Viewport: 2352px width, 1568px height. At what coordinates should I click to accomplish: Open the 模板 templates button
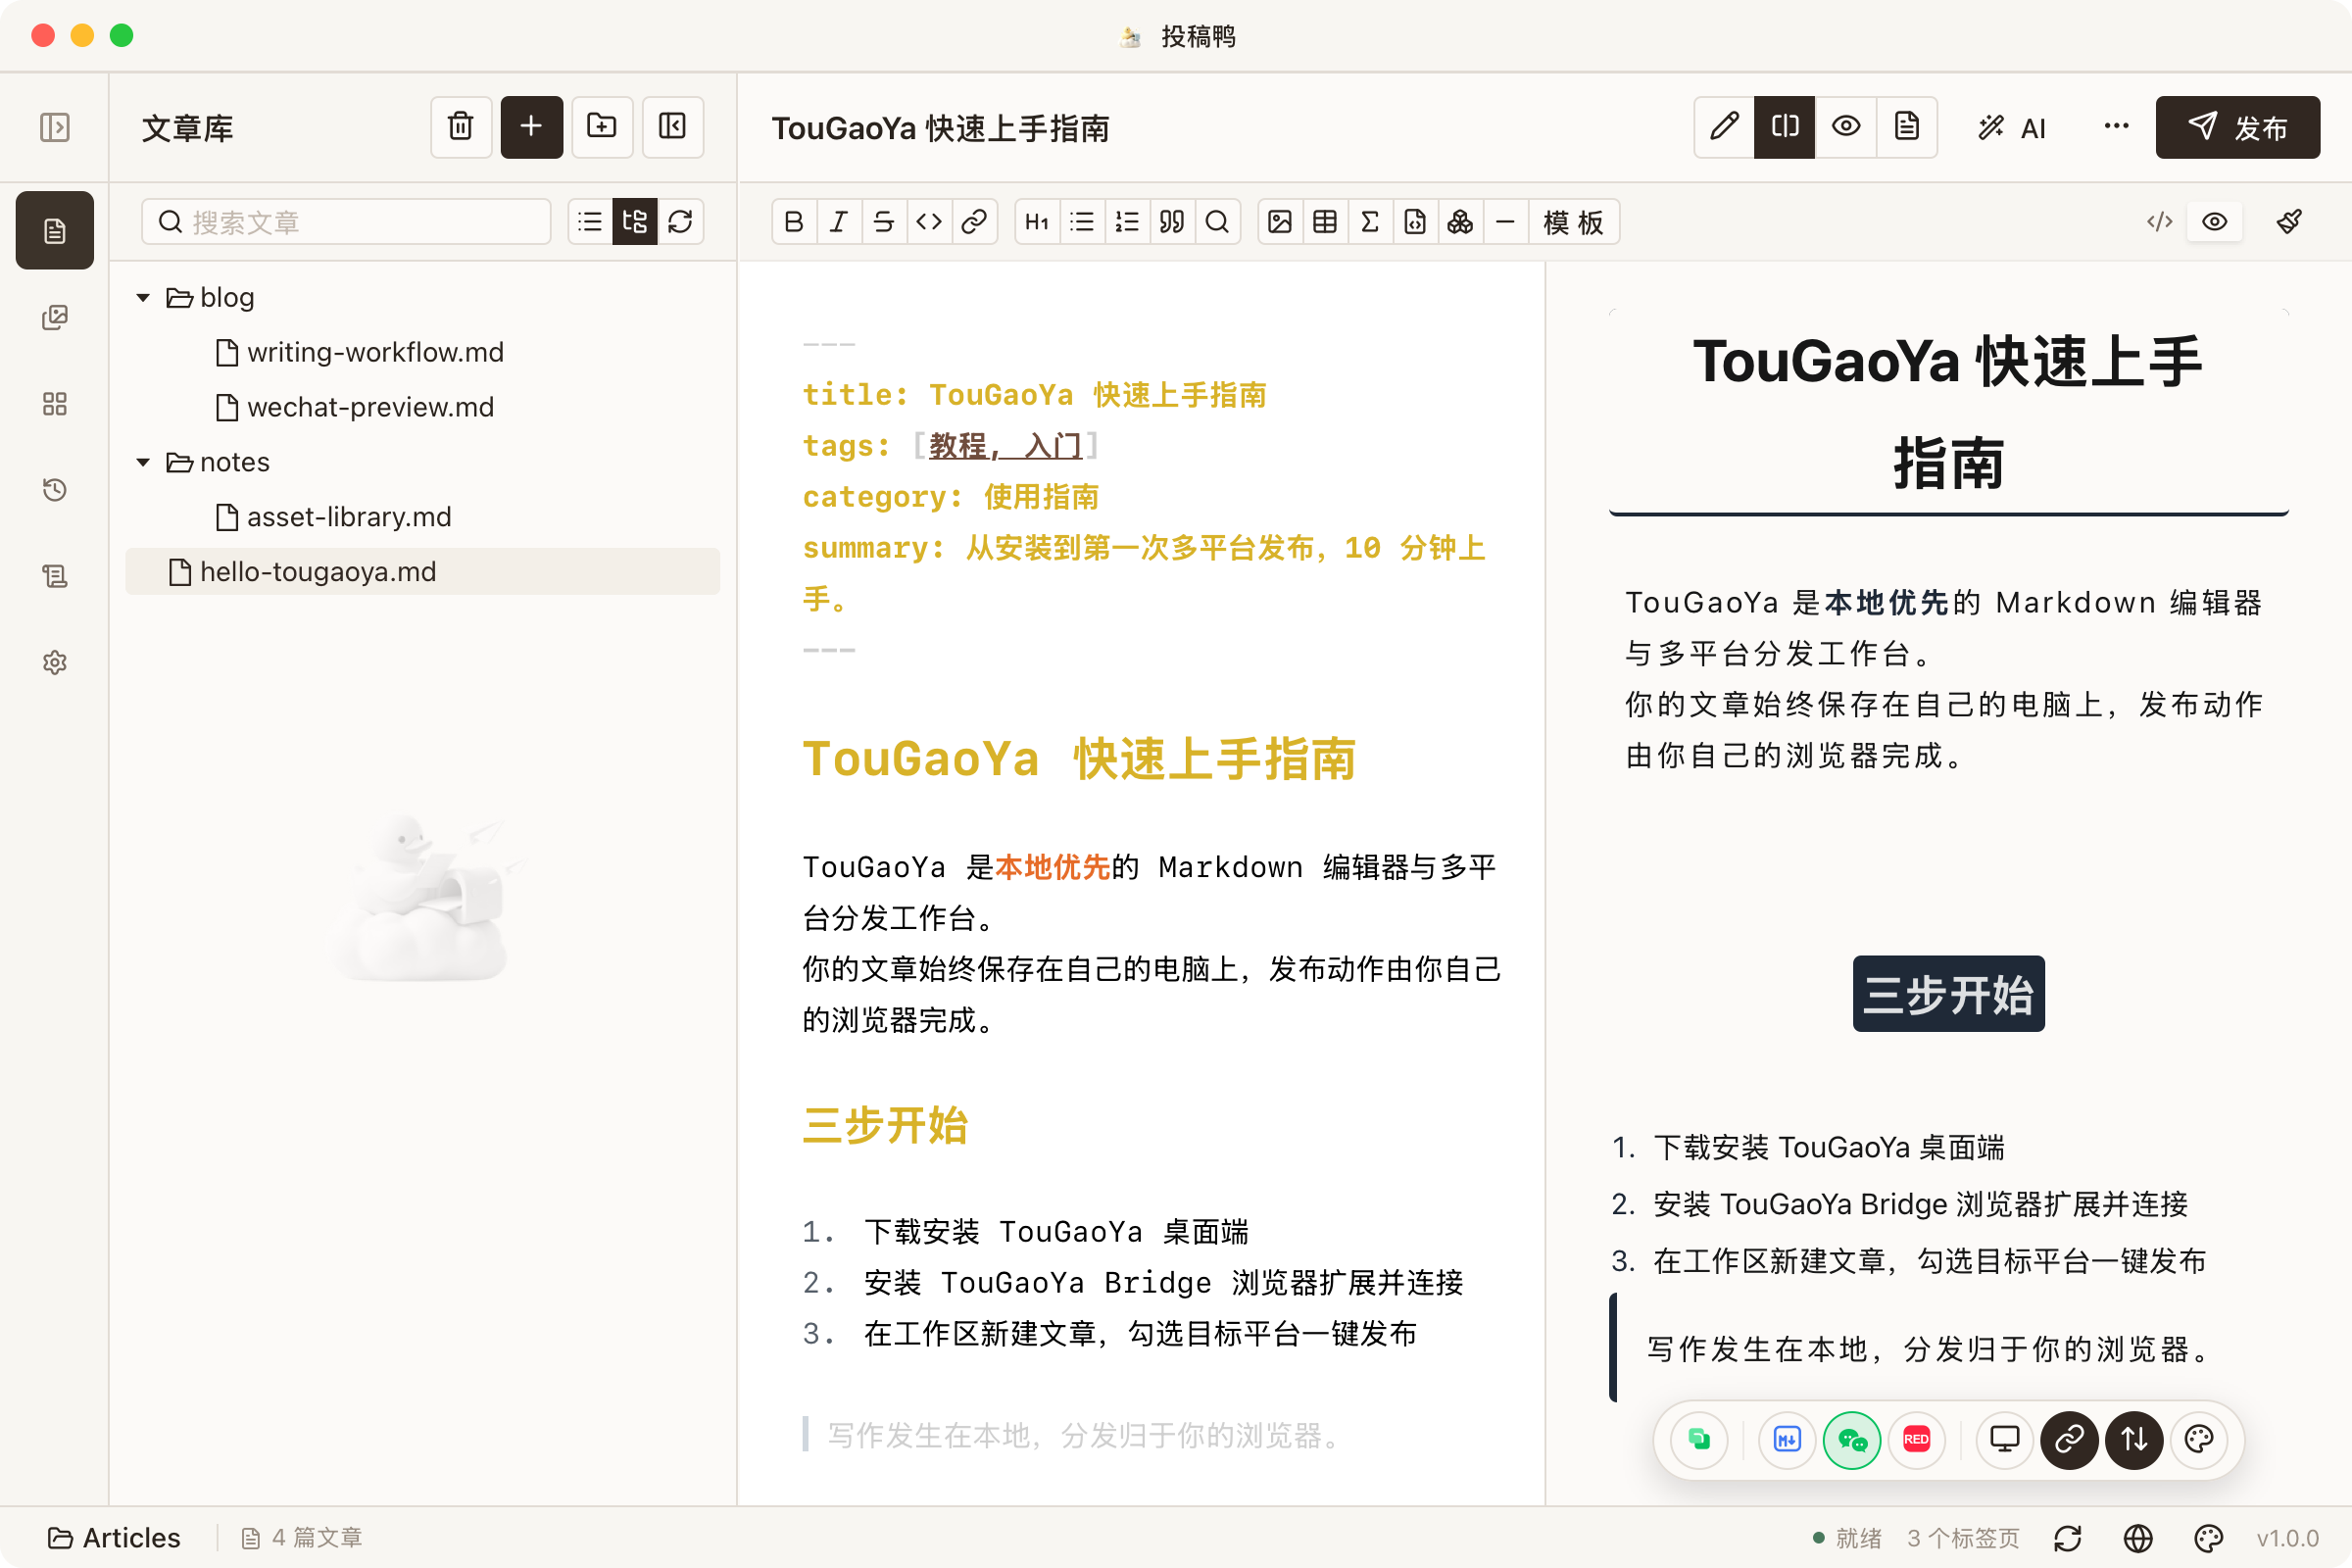click(x=1573, y=222)
